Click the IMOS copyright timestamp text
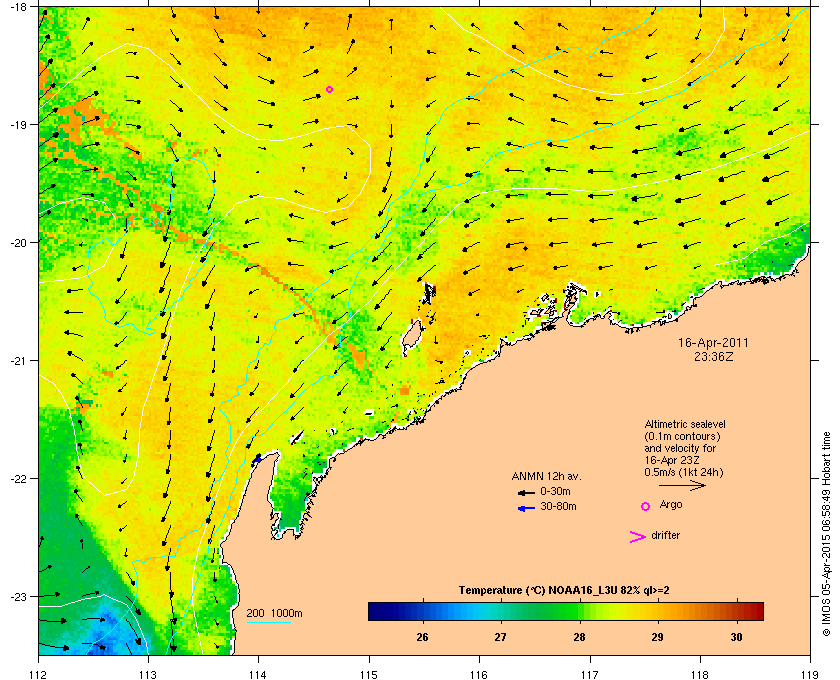This screenshot has height=680, width=840. pos(826,535)
